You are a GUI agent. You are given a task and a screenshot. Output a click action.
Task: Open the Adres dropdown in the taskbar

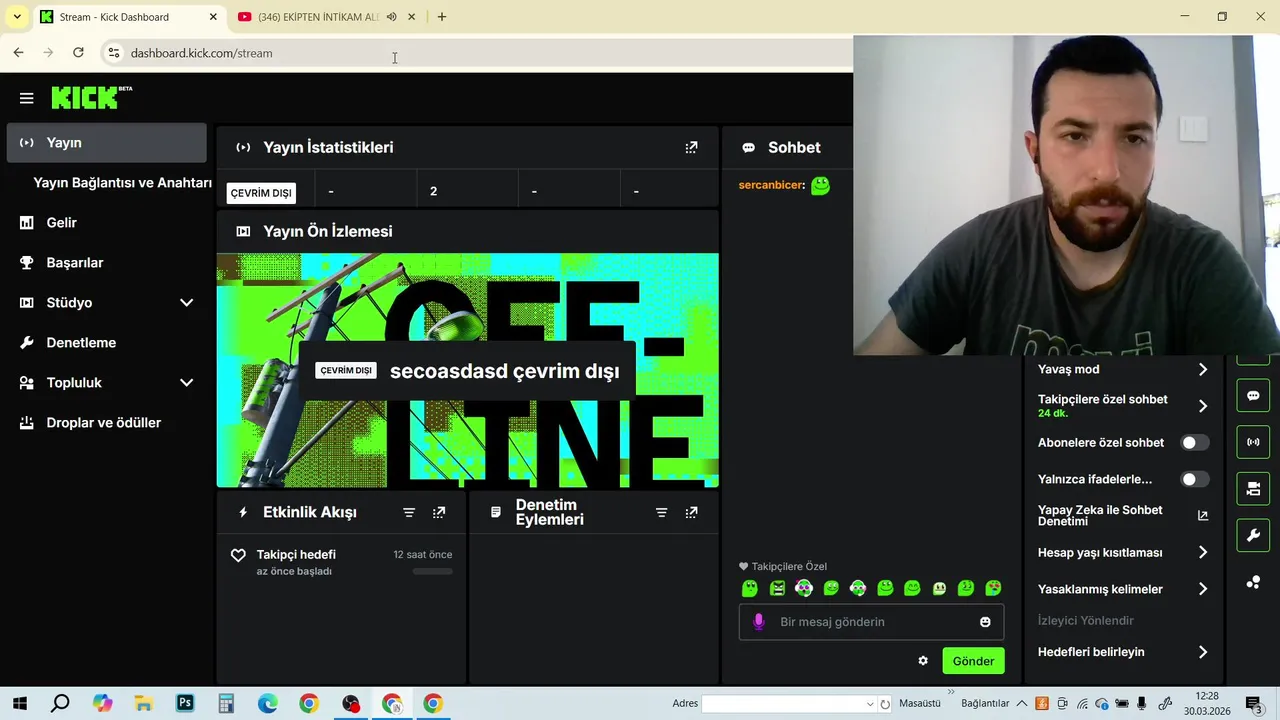870,703
